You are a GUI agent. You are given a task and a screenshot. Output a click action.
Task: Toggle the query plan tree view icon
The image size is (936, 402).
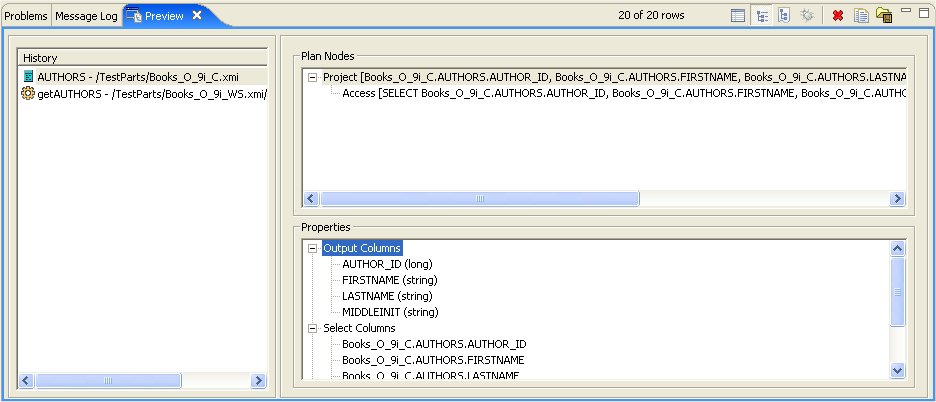pos(761,16)
